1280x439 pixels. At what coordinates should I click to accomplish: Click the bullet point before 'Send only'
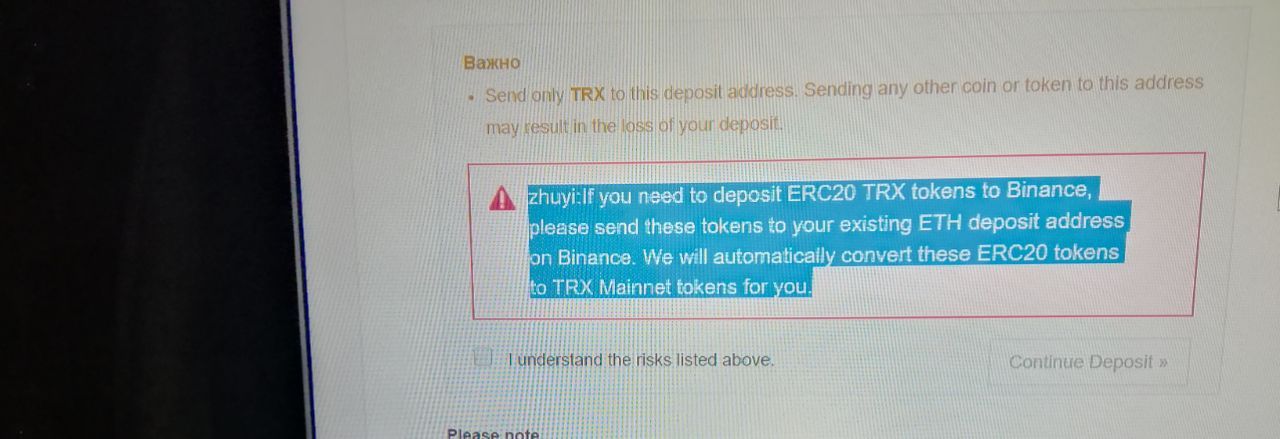click(470, 99)
